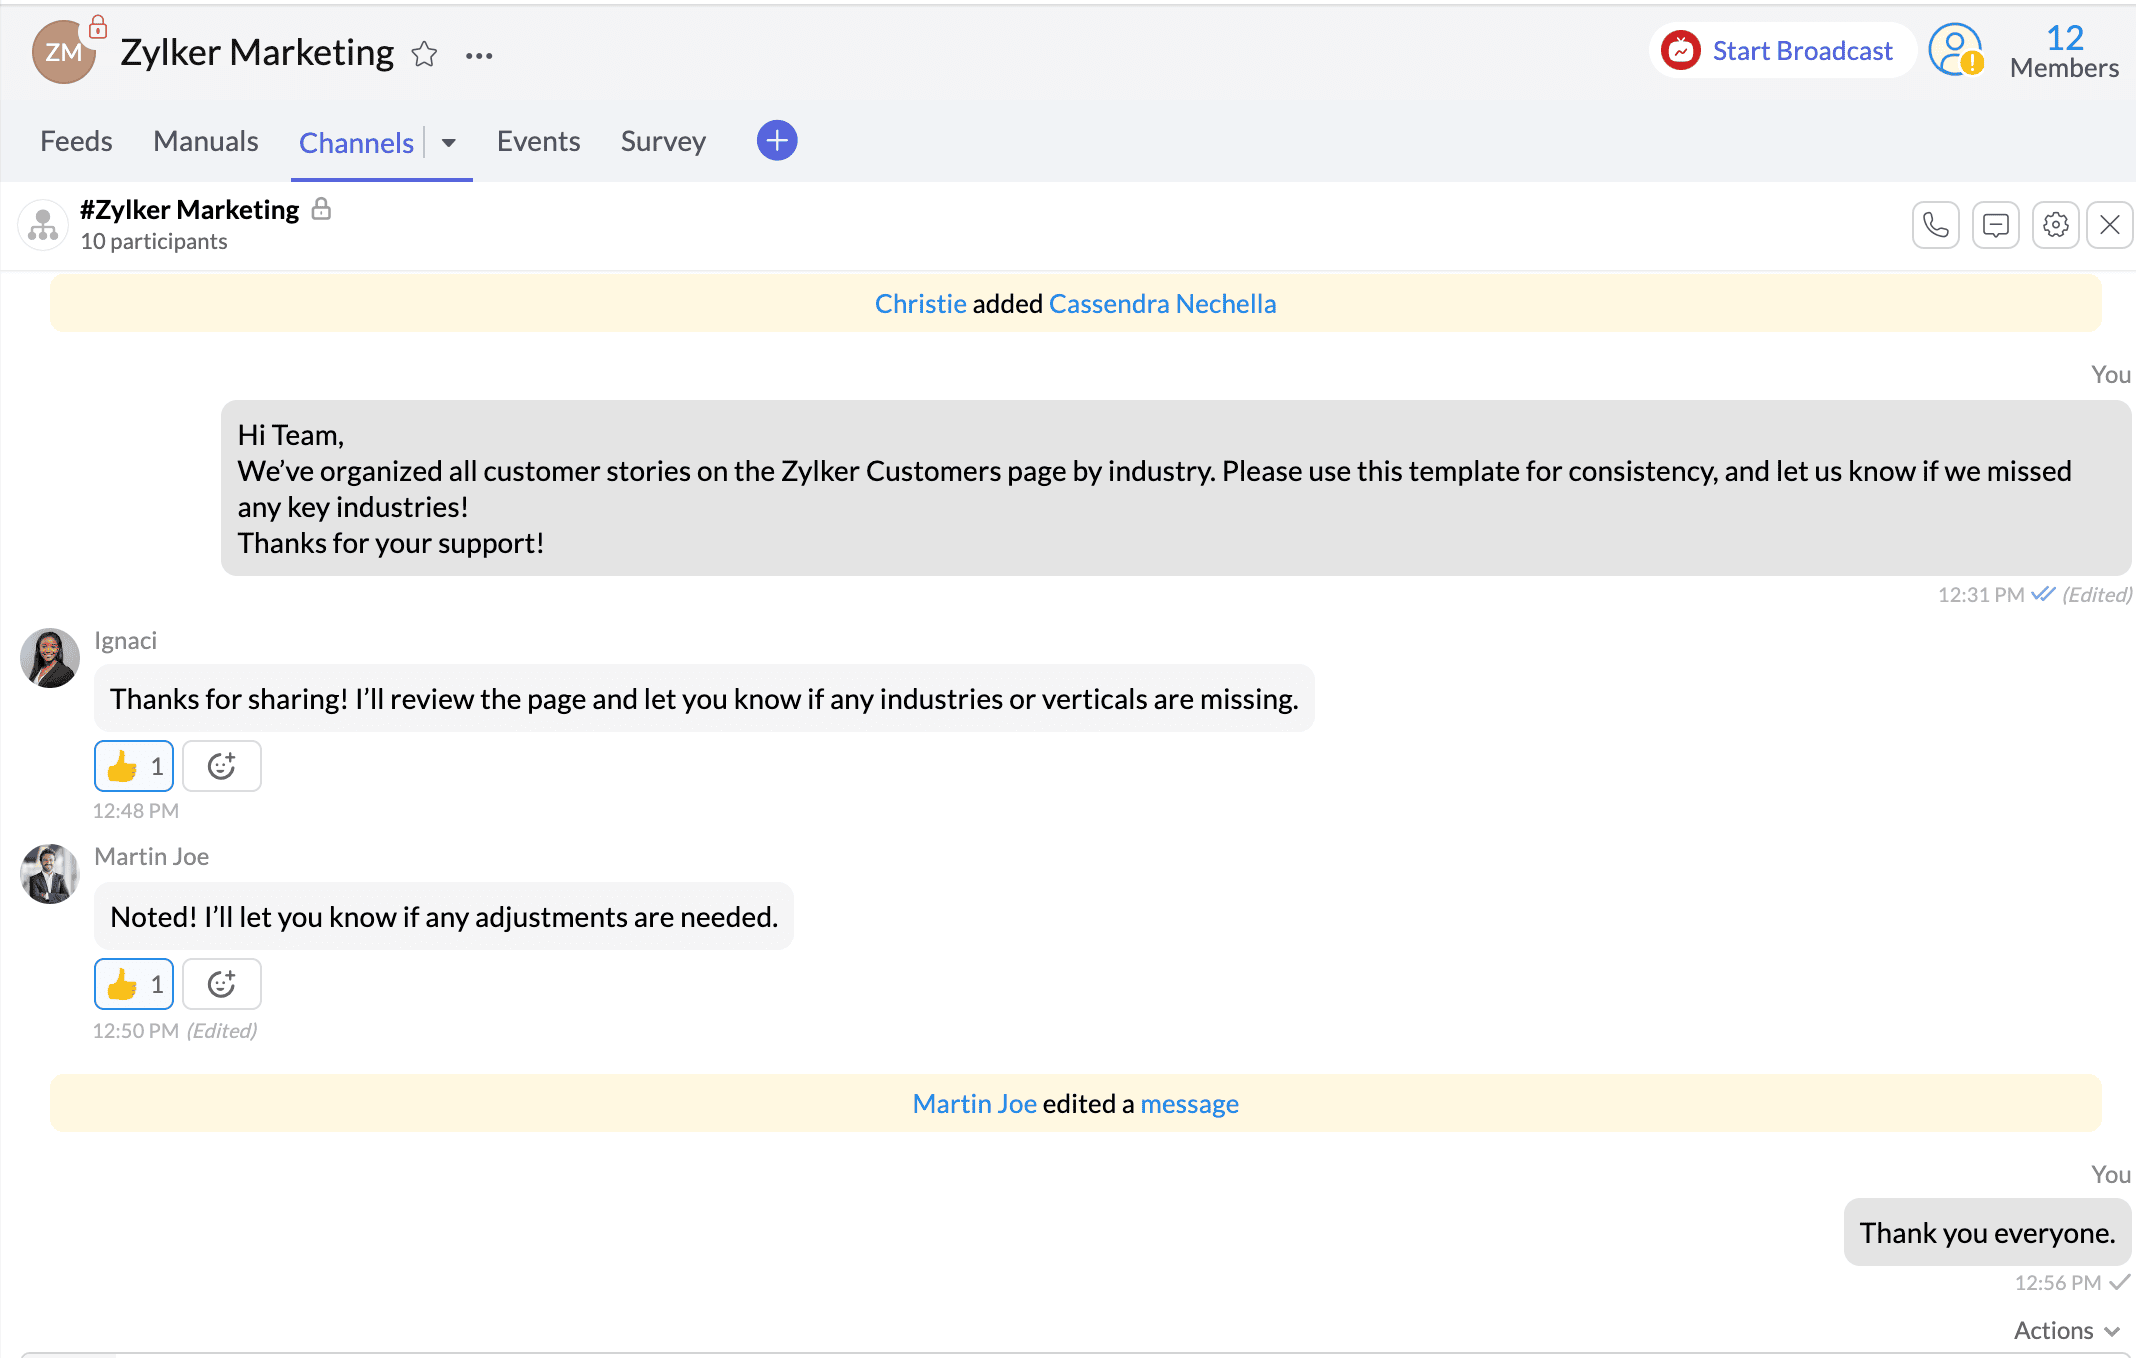Star the Zylker Marketing group as favorite
Screen dimensions: 2136x1358
(424, 54)
